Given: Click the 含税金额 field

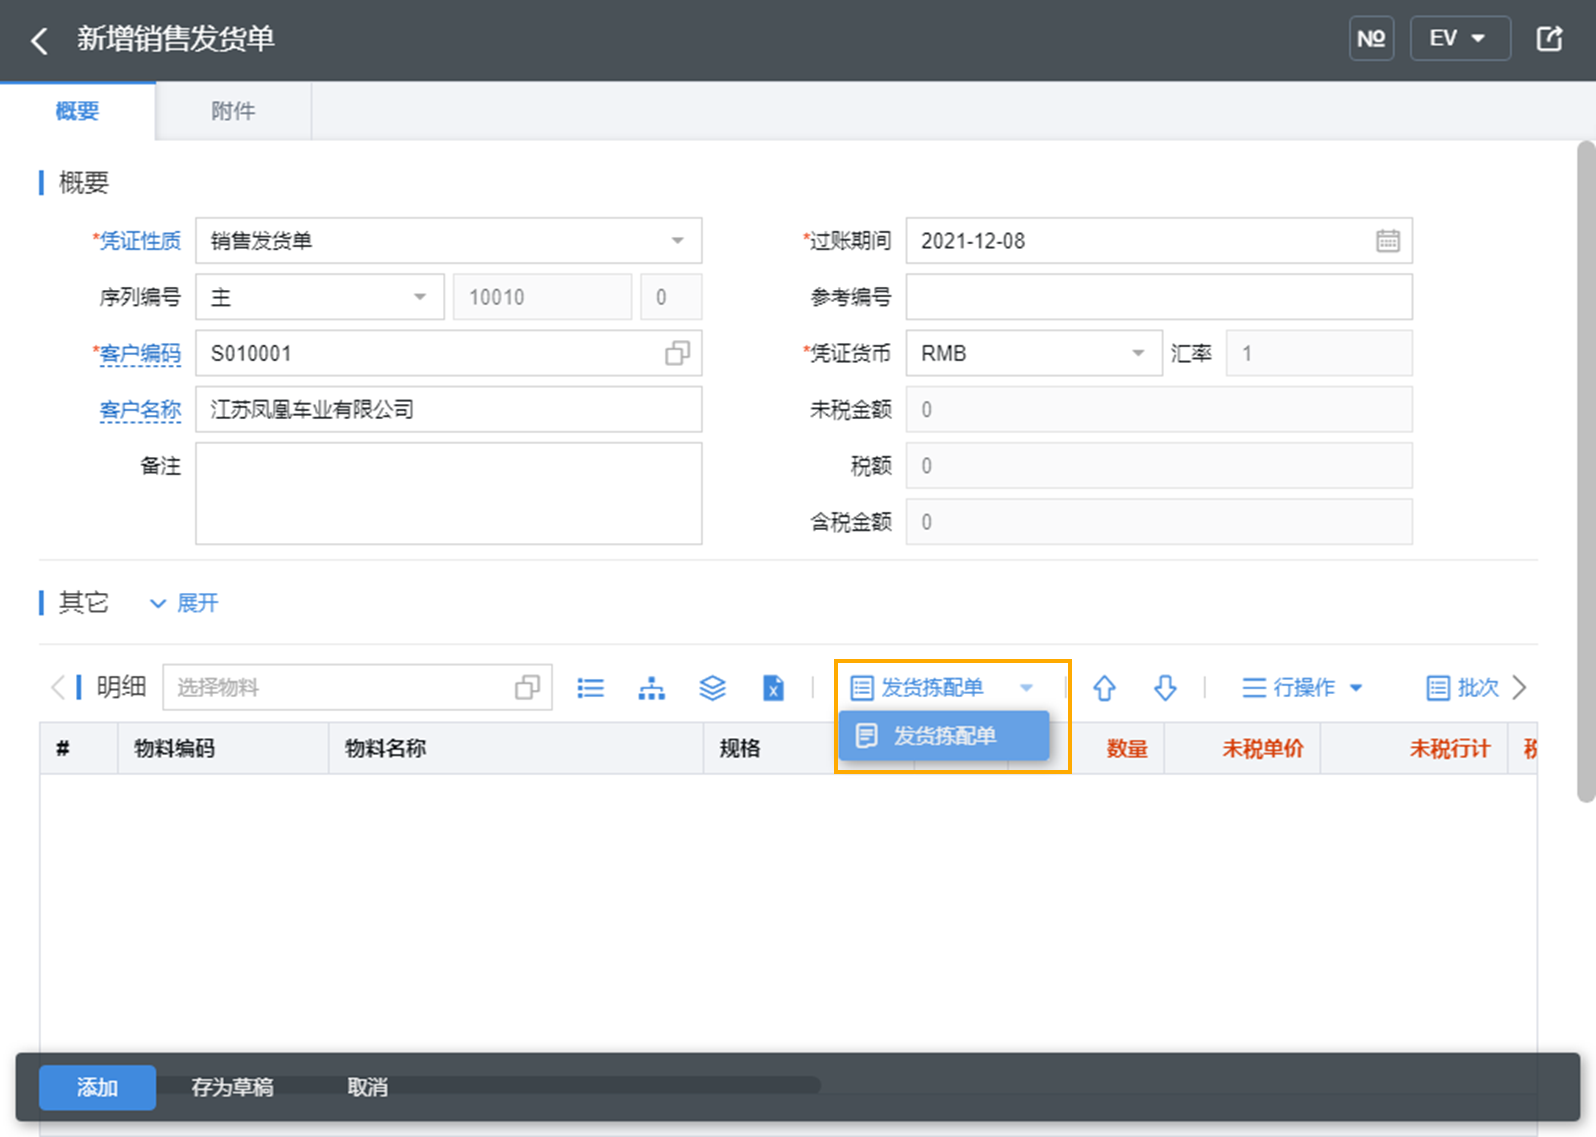Looking at the screenshot, I should (1158, 521).
